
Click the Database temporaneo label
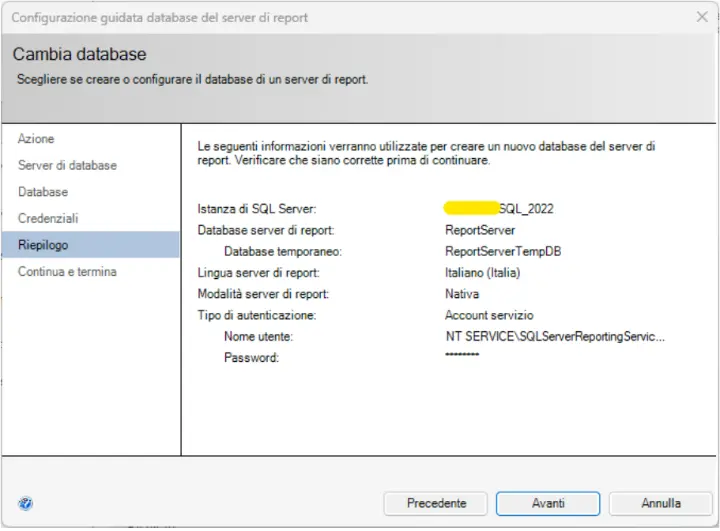coord(283,251)
